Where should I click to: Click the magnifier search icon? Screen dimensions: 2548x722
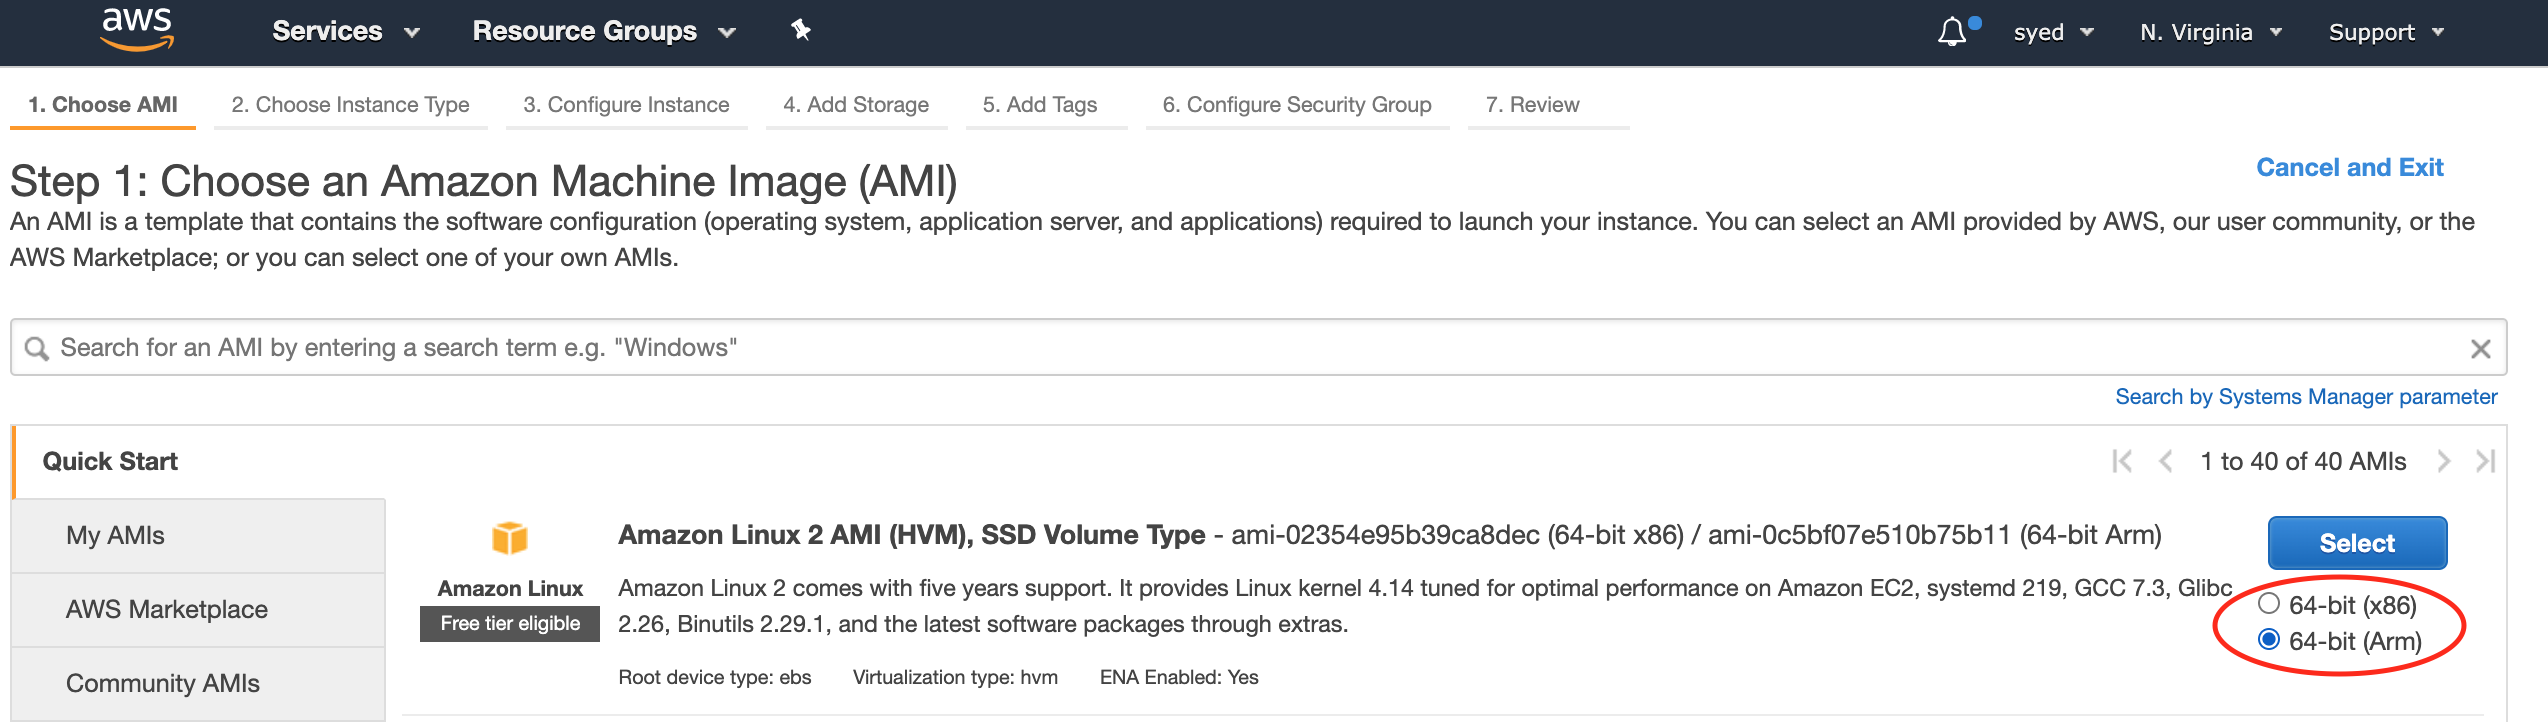(37, 348)
